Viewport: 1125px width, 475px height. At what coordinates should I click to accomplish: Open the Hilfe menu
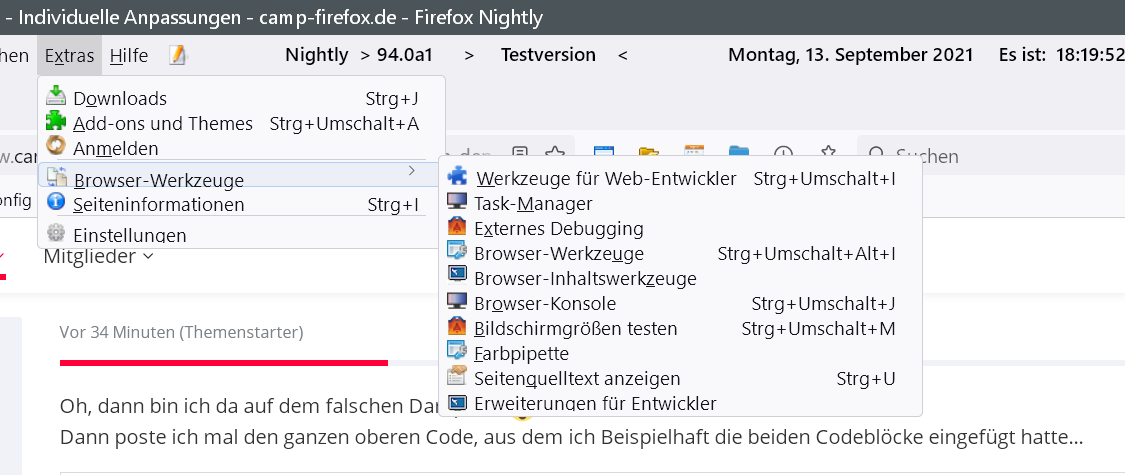[x=129, y=56]
